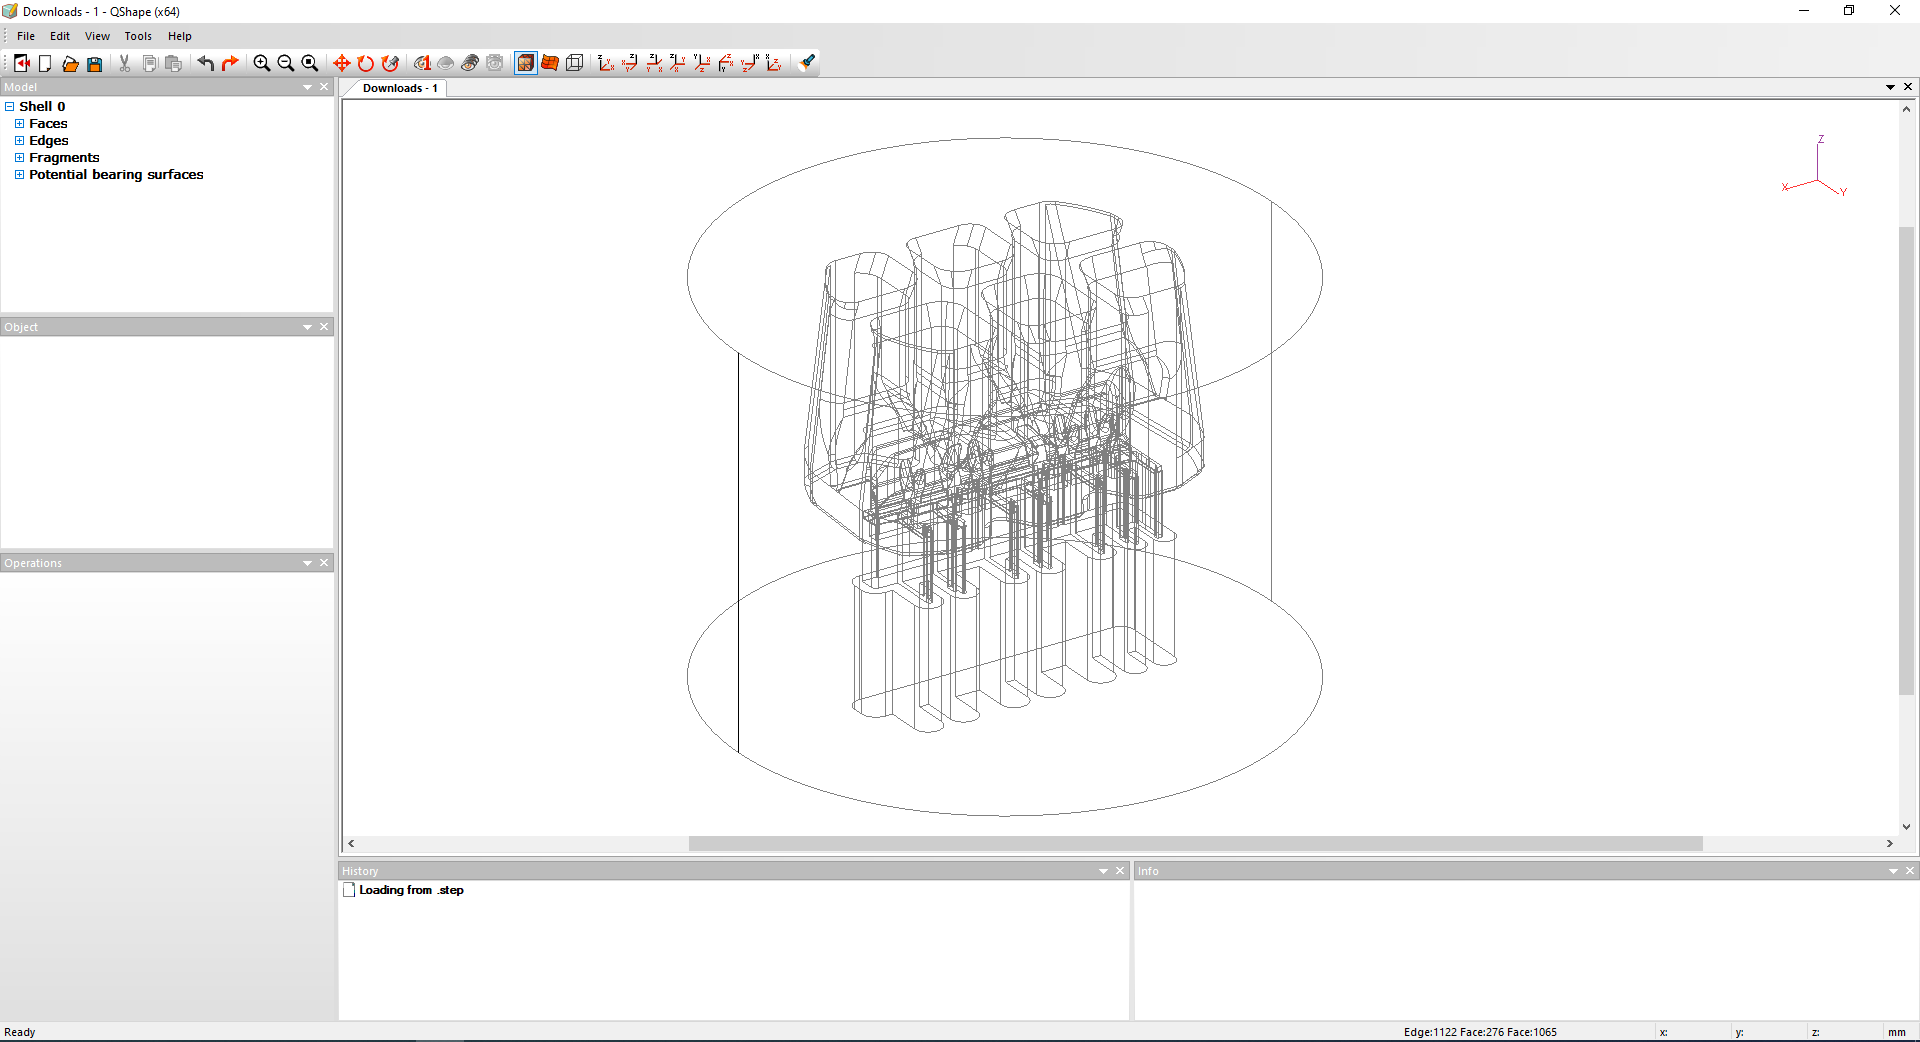Viewport: 1920px width, 1042px height.
Task: Click the Loading from .step history entry
Action: pyautogui.click(x=411, y=890)
